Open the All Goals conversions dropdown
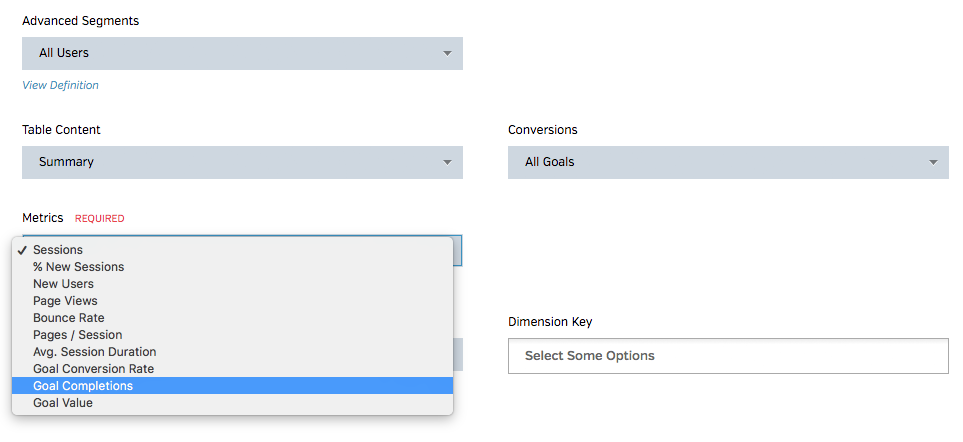Image resolution: width=963 pixels, height=442 pixels. 728,162
